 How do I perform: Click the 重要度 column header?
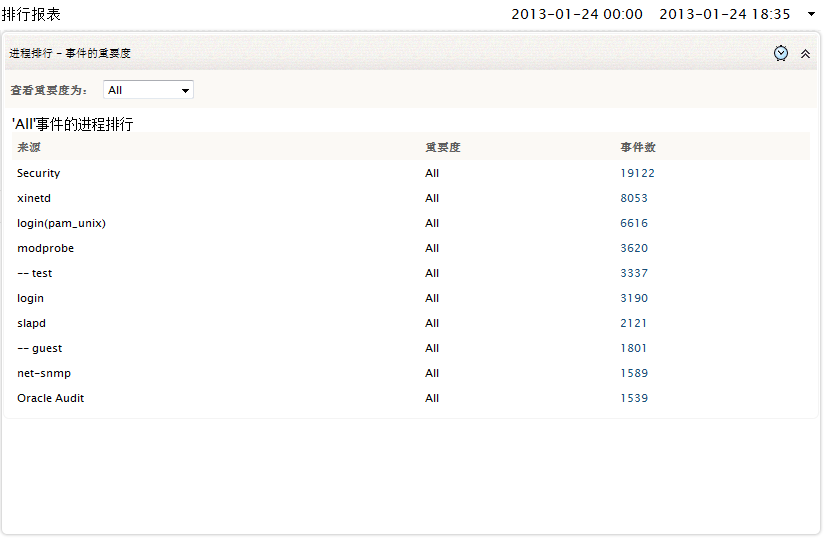(442, 147)
